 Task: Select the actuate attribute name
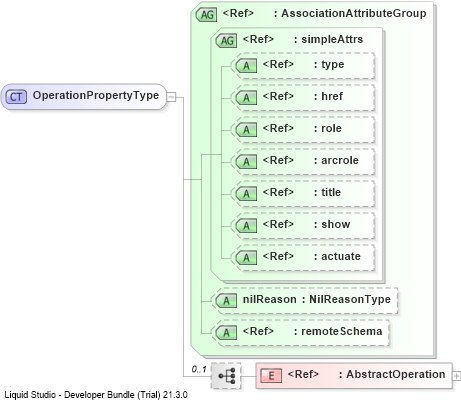pyautogui.click(x=341, y=256)
